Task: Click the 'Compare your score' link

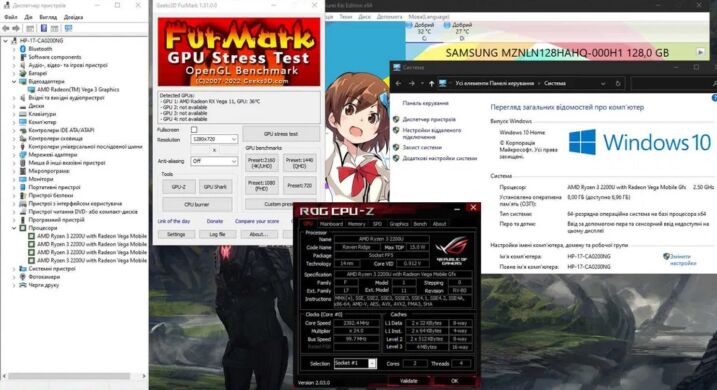Action: 257,221
